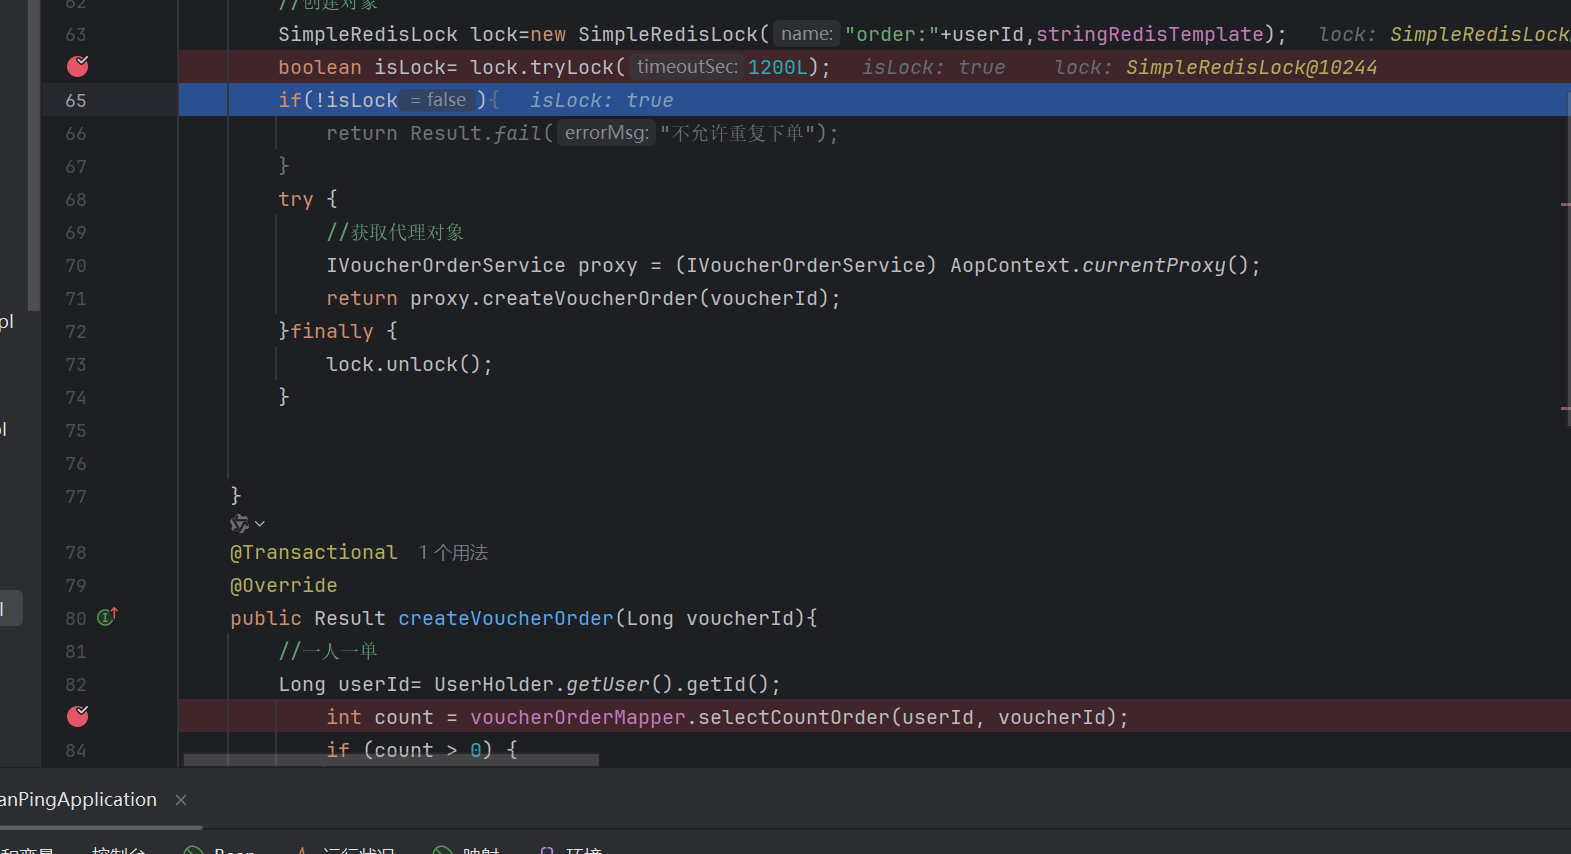Click the "SimpleRedisLock@10244" inline debug value

(x=1252, y=67)
